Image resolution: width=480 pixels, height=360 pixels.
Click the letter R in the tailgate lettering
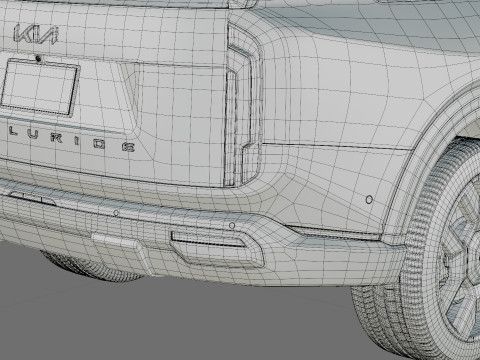[x=56, y=138]
